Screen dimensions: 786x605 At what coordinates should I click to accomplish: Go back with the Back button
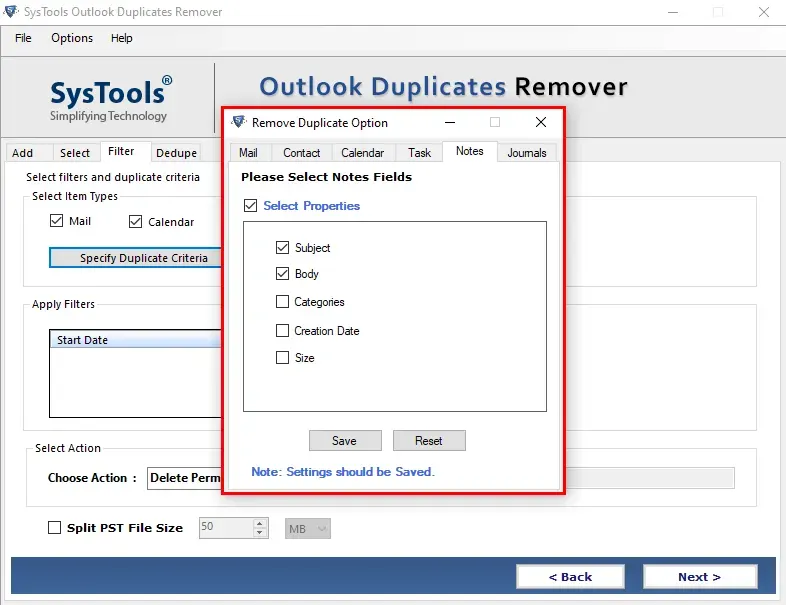click(x=570, y=577)
